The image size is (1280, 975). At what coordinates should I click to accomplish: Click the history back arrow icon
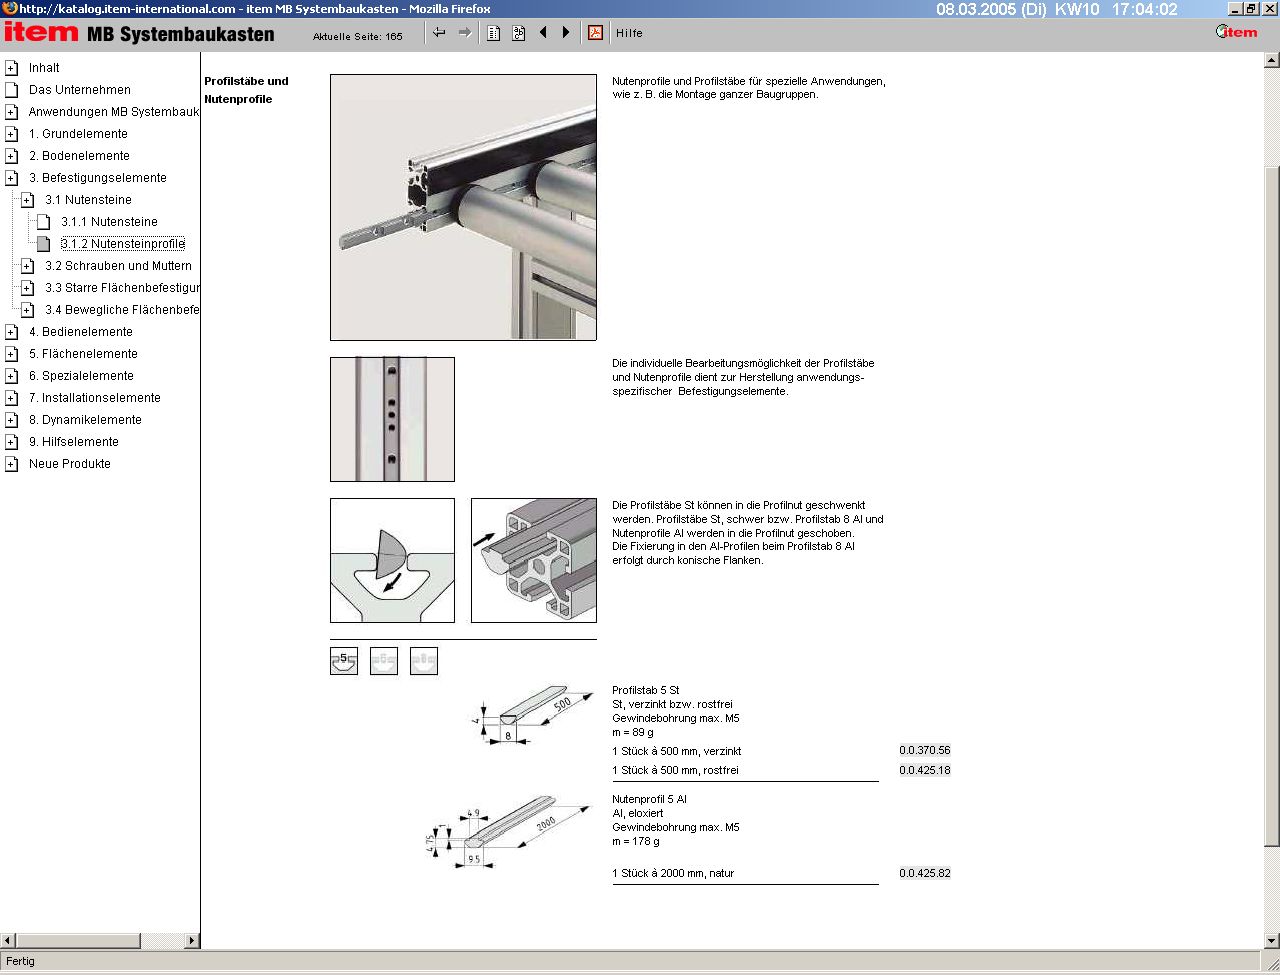[439, 33]
